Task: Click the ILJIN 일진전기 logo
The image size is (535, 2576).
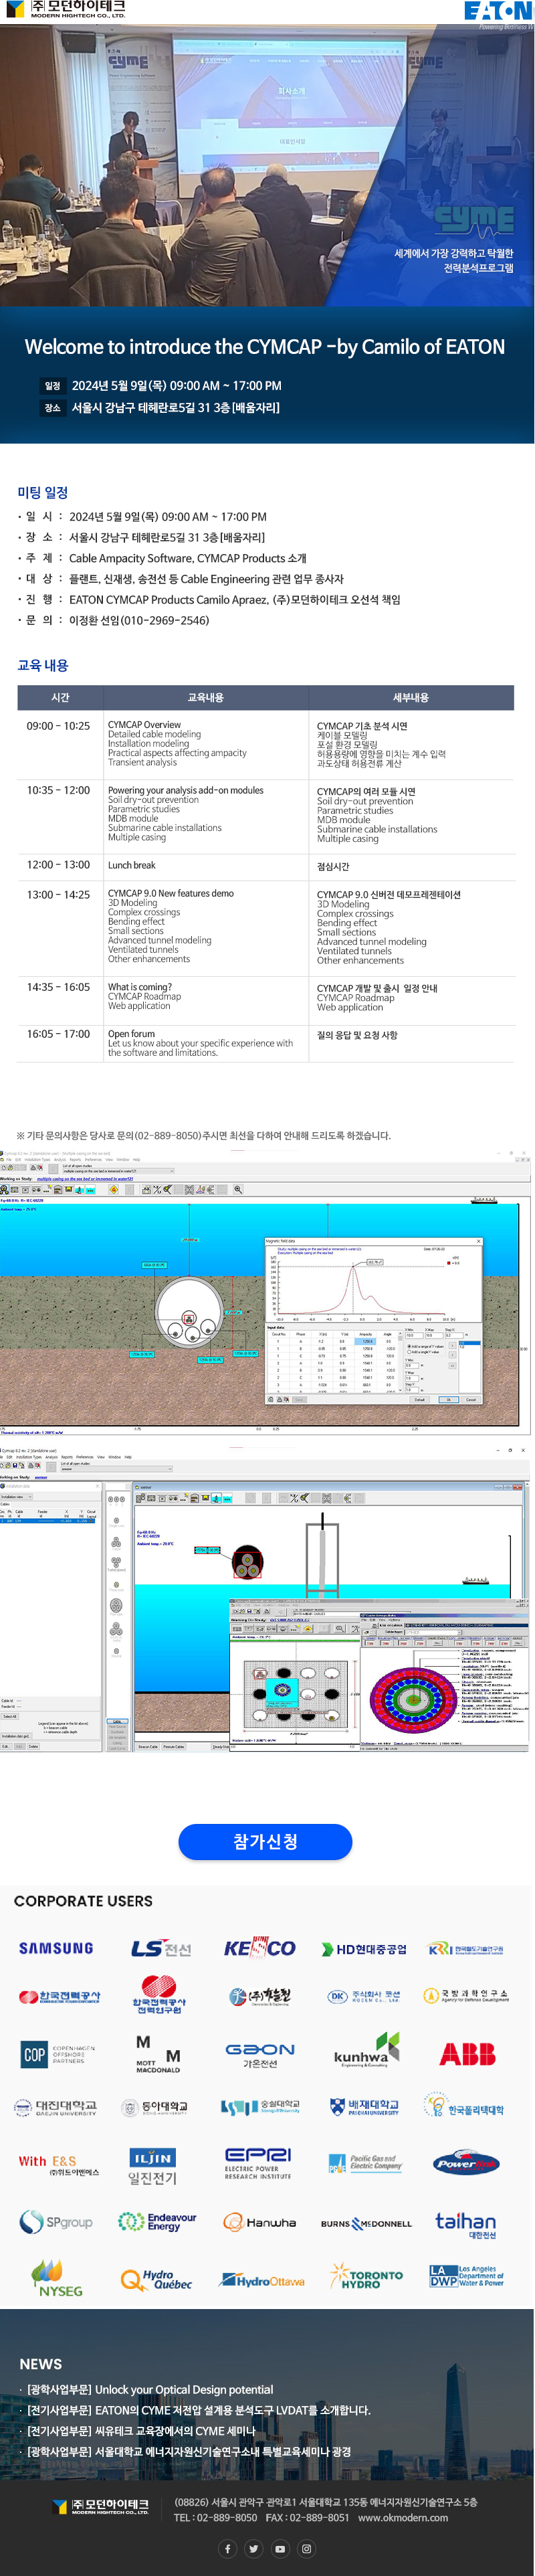Action: (153, 2166)
